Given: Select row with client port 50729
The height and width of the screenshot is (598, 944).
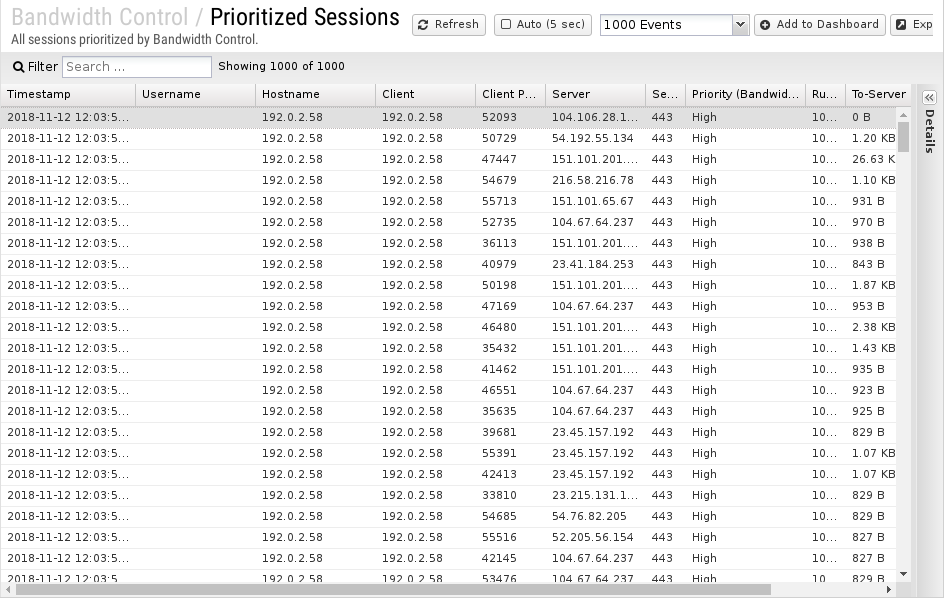Looking at the screenshot, I should (449, 139).
